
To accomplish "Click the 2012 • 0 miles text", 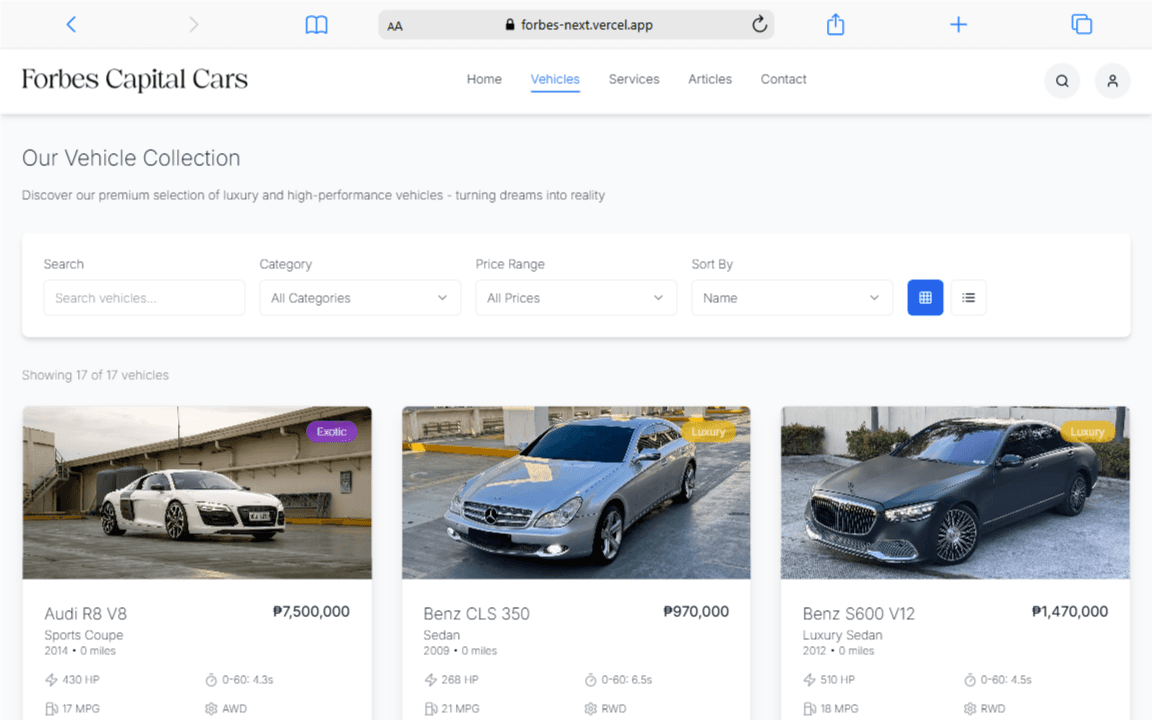I will click(838, 651).
